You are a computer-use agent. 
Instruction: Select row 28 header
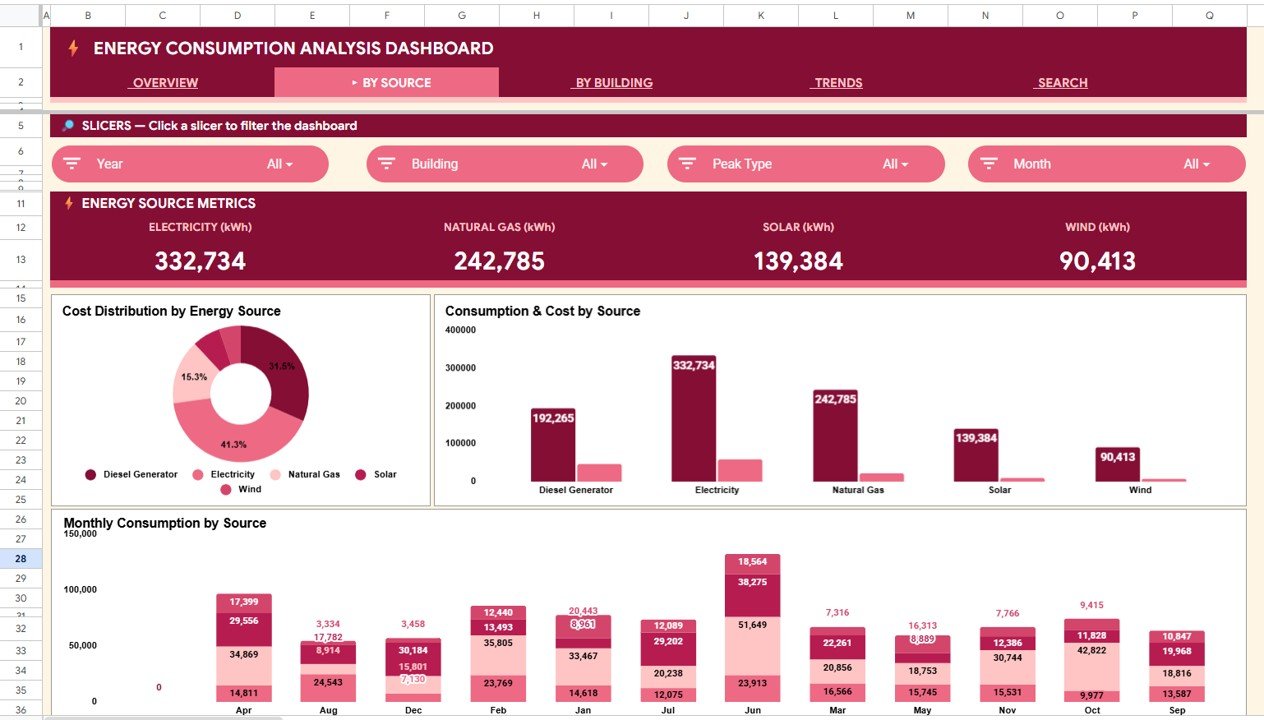pyautogui.click(x=21, y=559)
